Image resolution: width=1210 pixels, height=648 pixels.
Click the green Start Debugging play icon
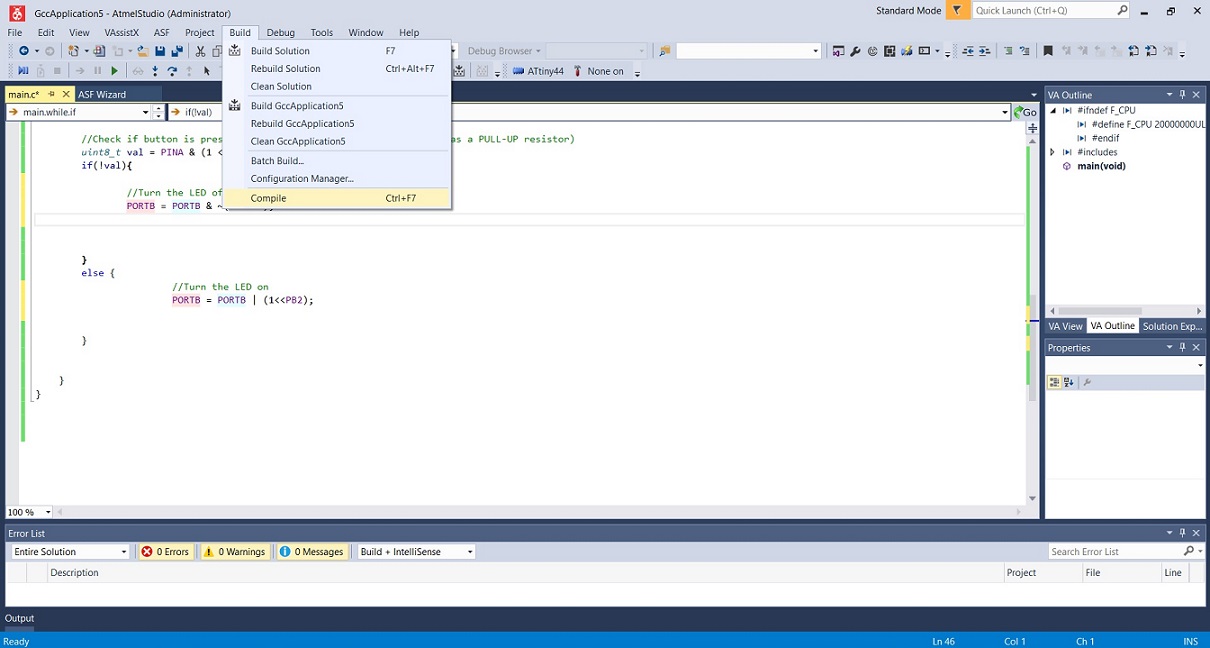pyautogui.click(x=114, y=71)
